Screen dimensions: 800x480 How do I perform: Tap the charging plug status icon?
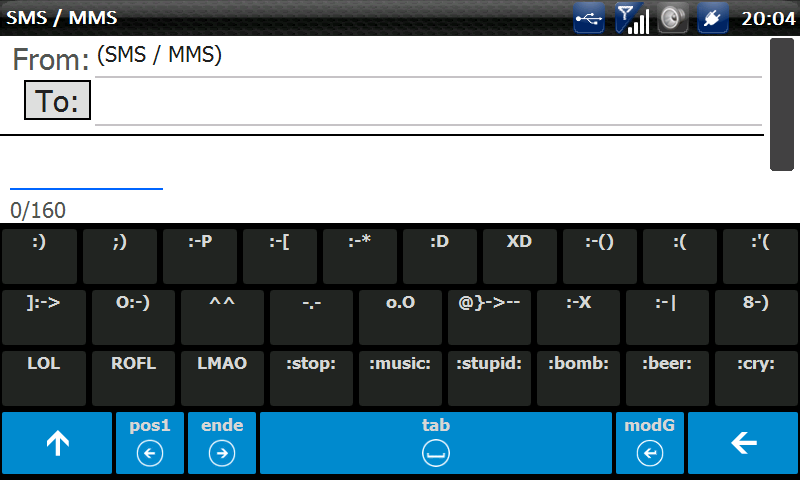click(713, 18)
